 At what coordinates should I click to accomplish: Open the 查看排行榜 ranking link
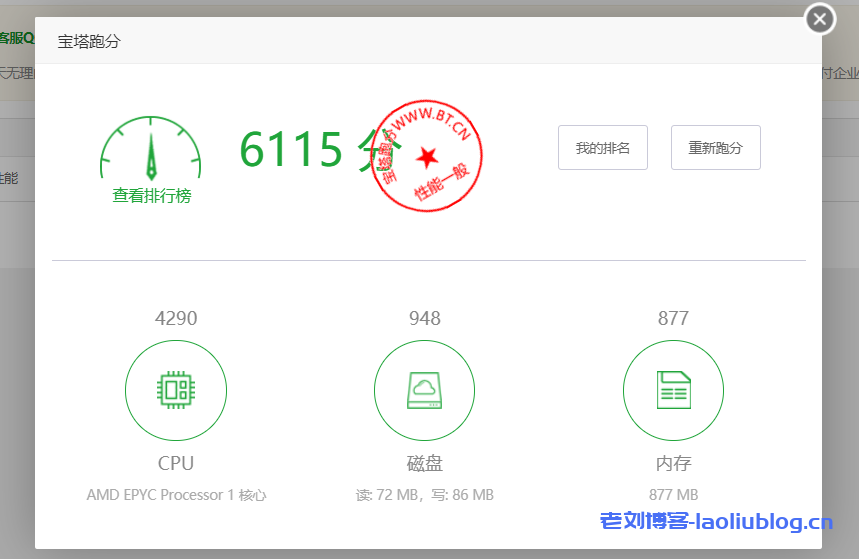tap(152, 196)
